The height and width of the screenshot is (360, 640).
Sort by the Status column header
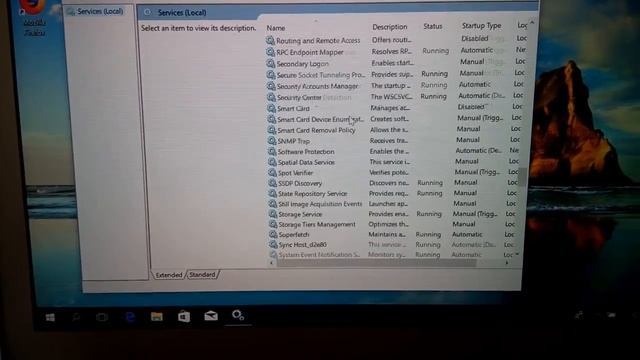coord(433,26)
